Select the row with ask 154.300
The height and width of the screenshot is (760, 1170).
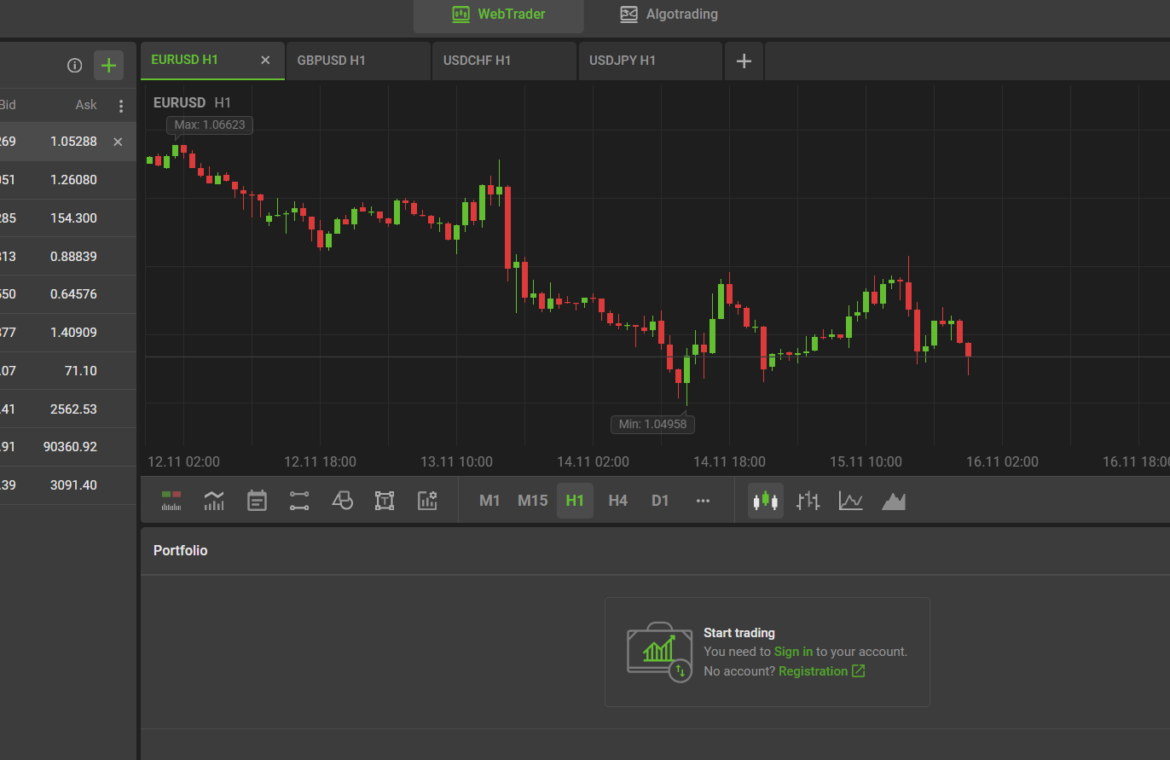click(68, 219)
